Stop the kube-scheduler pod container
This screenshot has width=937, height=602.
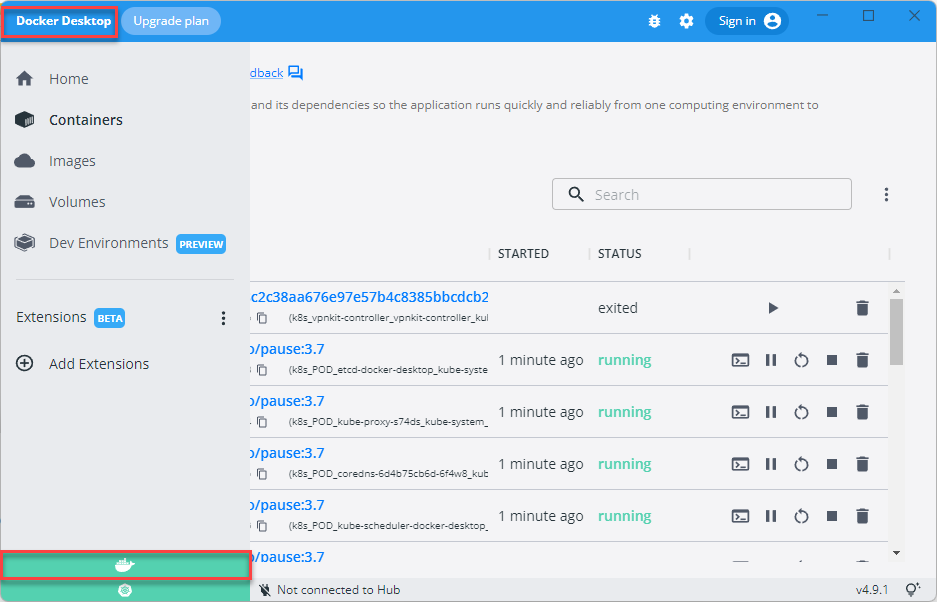(832, 516)
